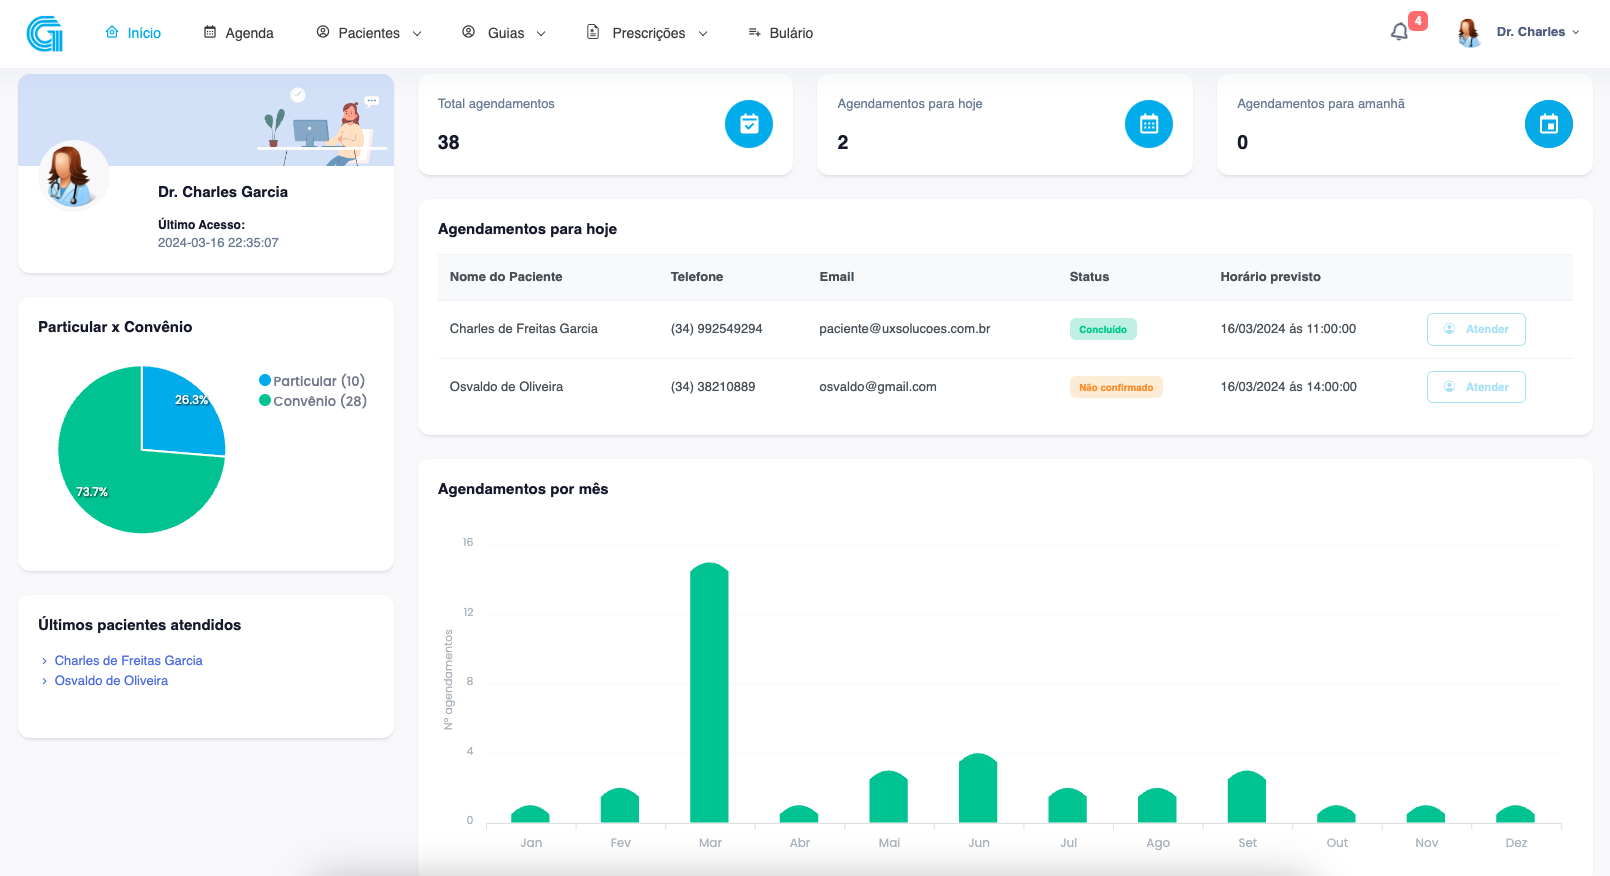Click the Total agendamentos value 38
Screen dimensions: 1610x876
(x=449, y=143)
